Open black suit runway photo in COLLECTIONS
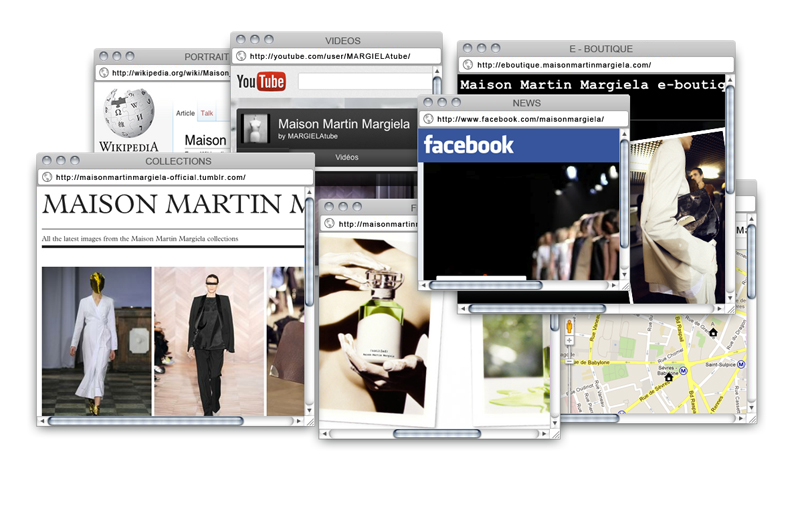This screenshot has height=513, width=800. (x=209, y=341)
